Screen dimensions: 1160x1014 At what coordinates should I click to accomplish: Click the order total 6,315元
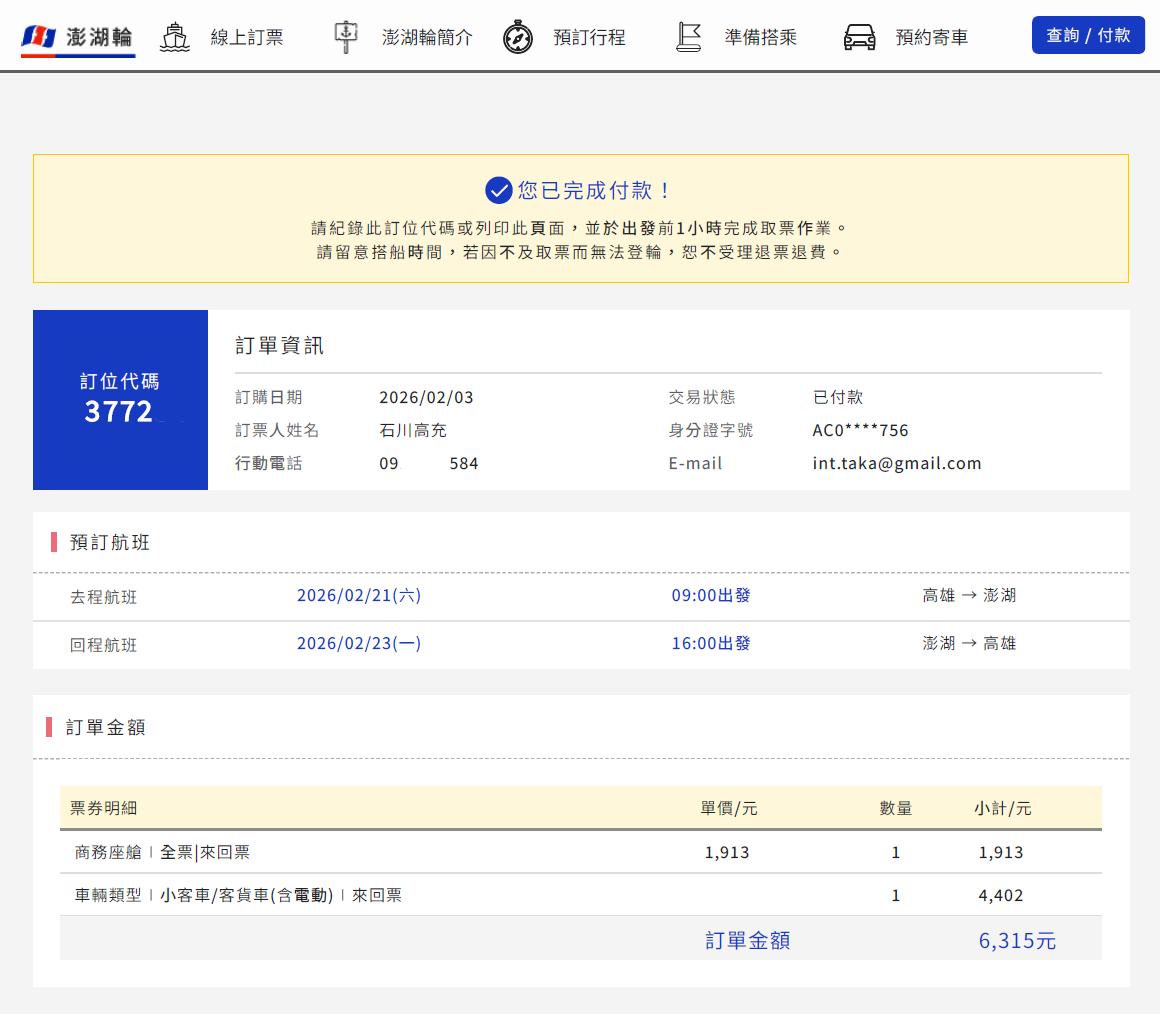click(x=1017, y=941)
